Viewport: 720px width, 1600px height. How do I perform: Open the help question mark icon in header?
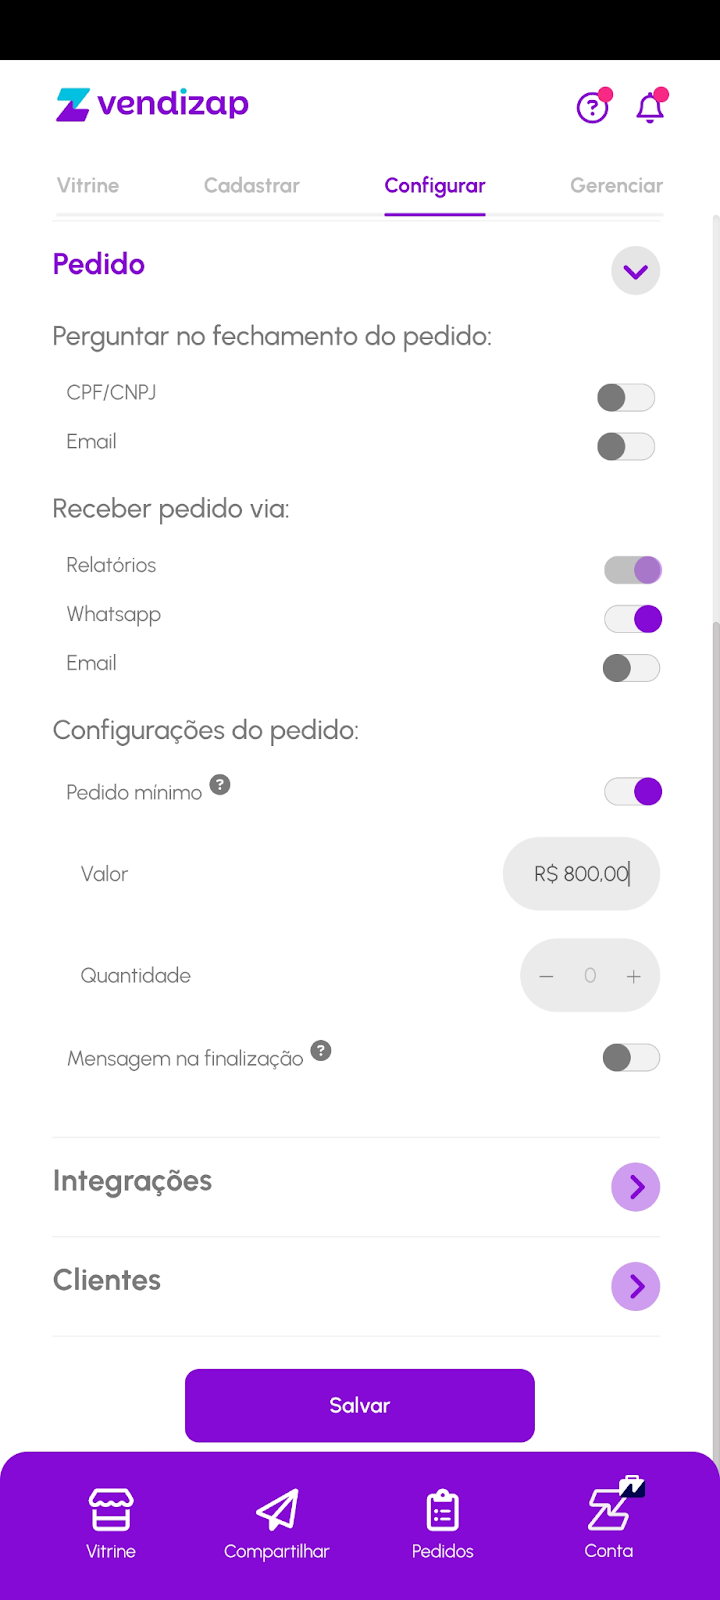click(592, 107)
